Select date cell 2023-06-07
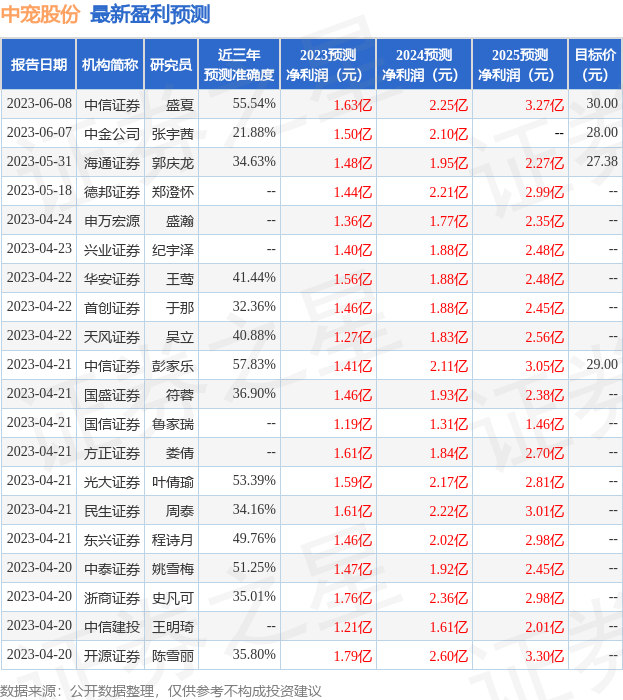 coord(39,133)
